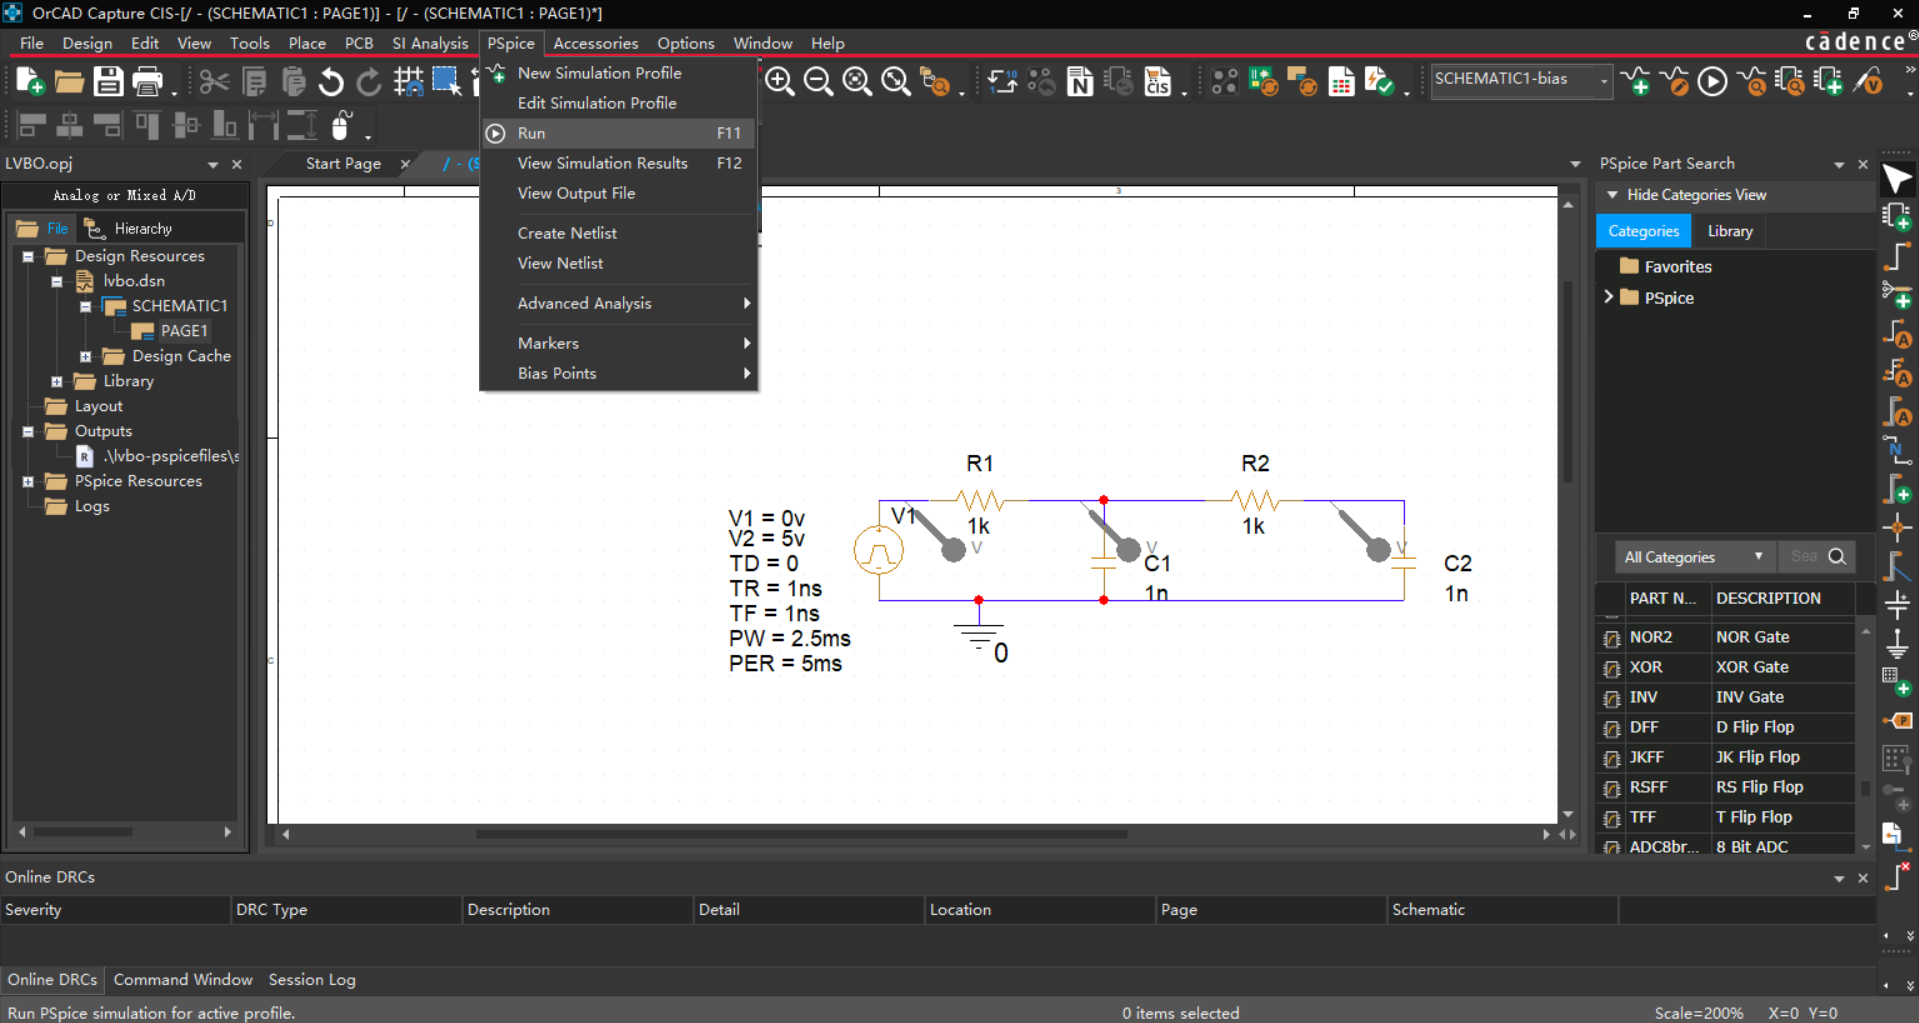Open the Place menu in menu bar
Viewport: 1919px width, 1023px height.
307,43
